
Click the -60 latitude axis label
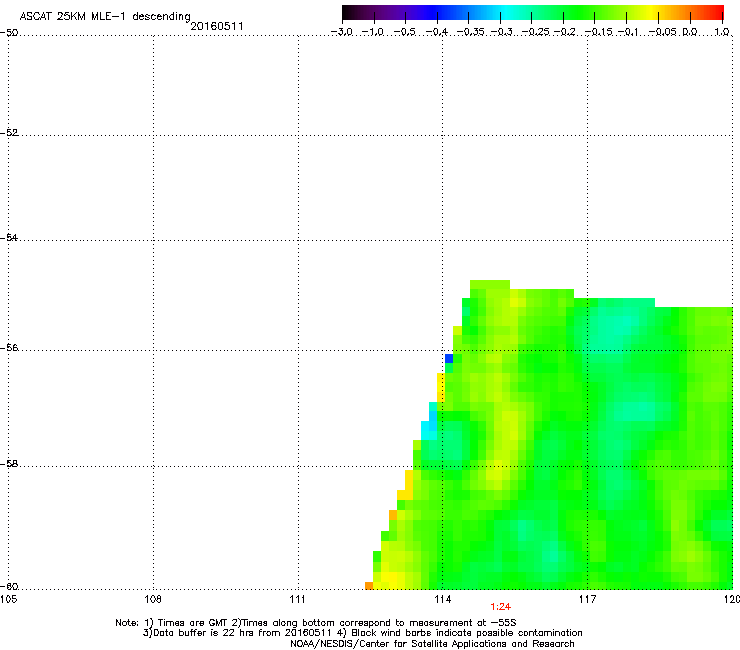tap(9, 586)
